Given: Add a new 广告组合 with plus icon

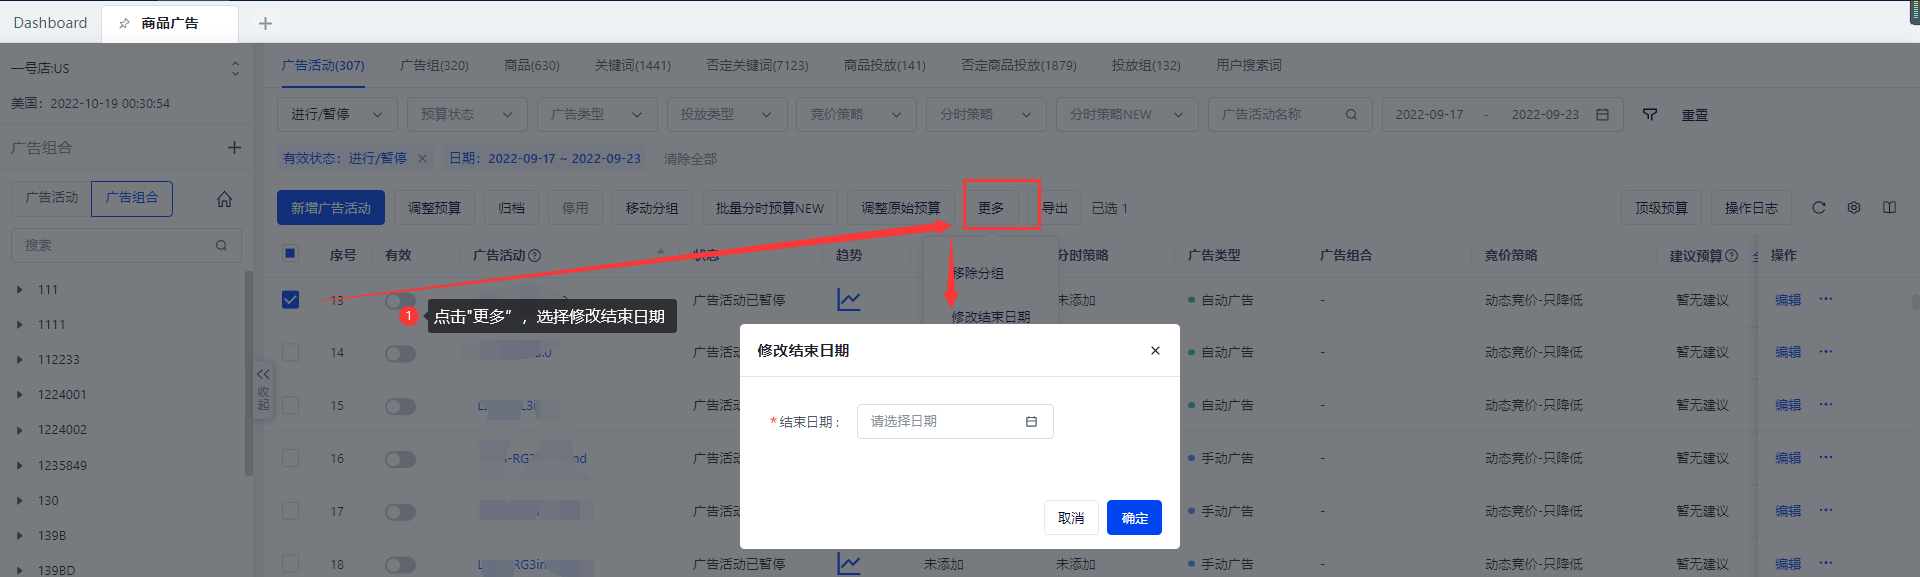Looking at the screenshot, I should pyautogui.click(x=234, y=147).
